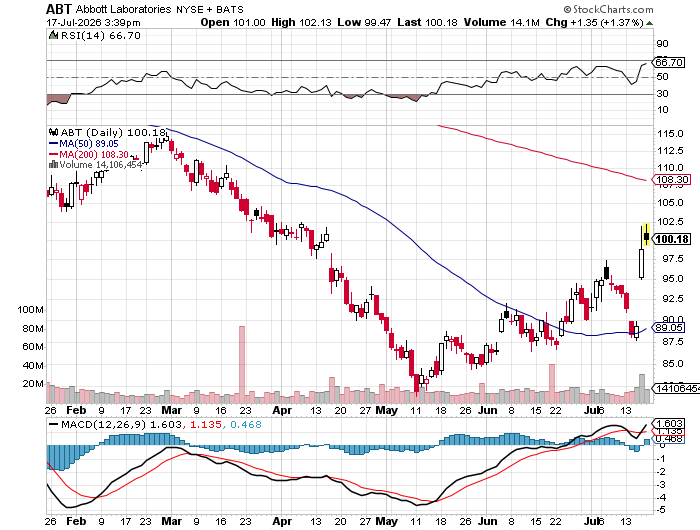Click the 115.0 price axis label
This screenshot has width=700, height=530.
670,134
